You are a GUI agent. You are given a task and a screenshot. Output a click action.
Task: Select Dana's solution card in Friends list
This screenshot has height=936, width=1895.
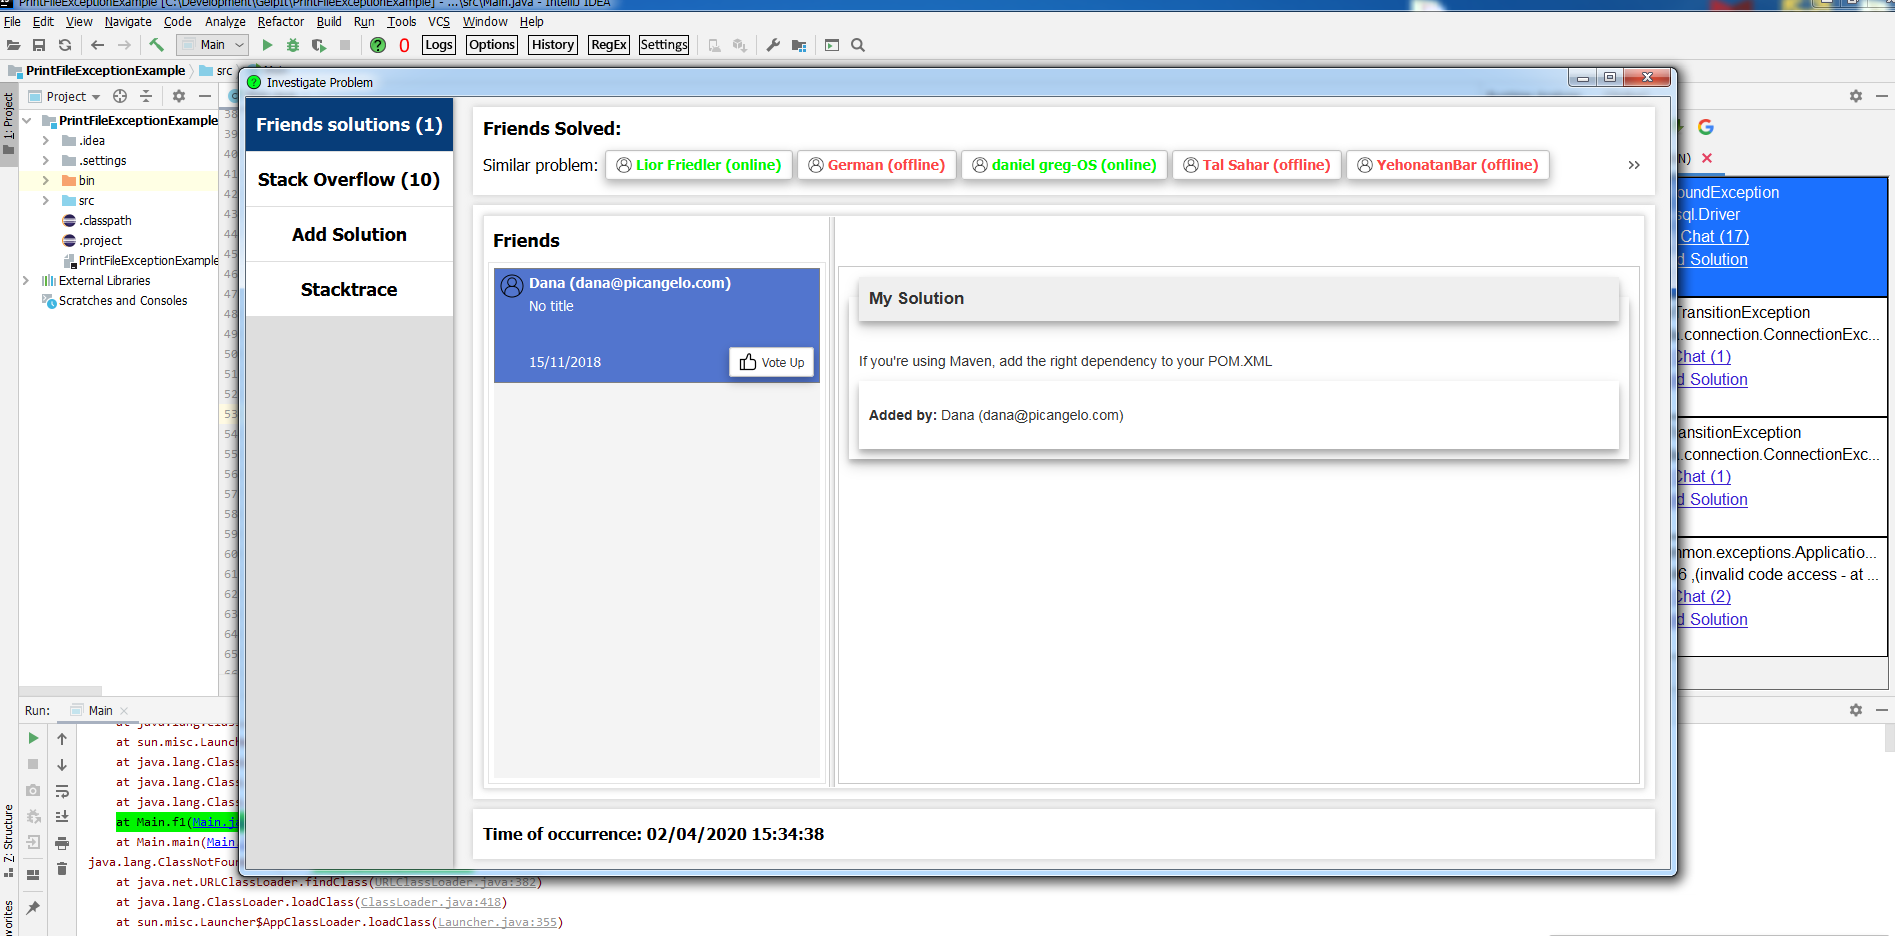(657, 324)
